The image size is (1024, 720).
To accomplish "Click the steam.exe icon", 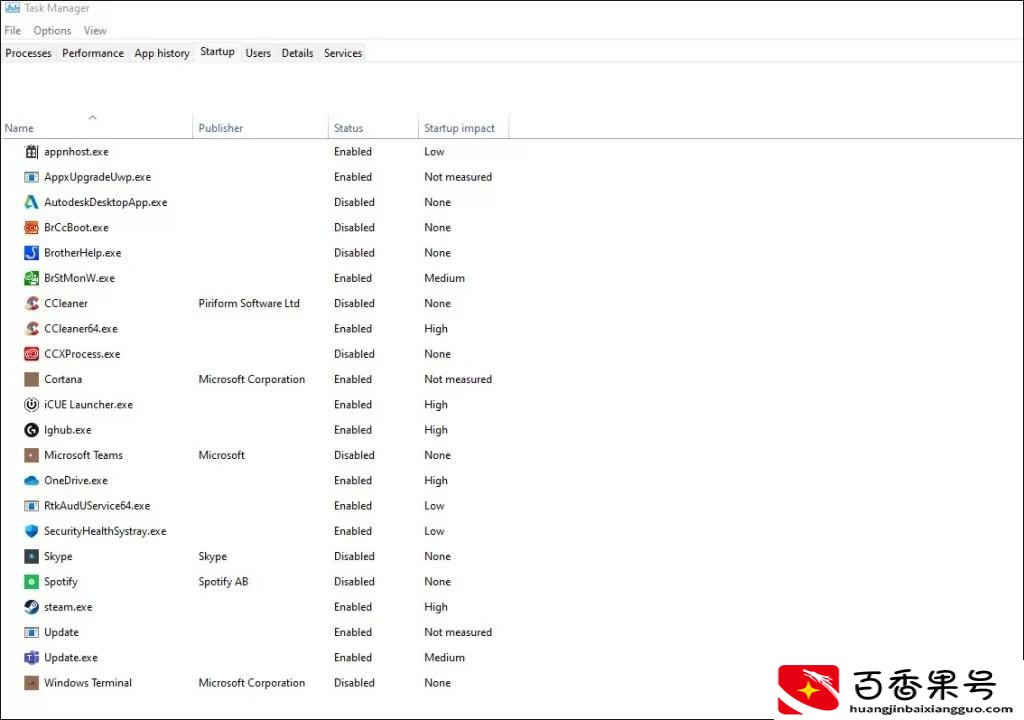I will pyautogui.click(x=31, y=607).
